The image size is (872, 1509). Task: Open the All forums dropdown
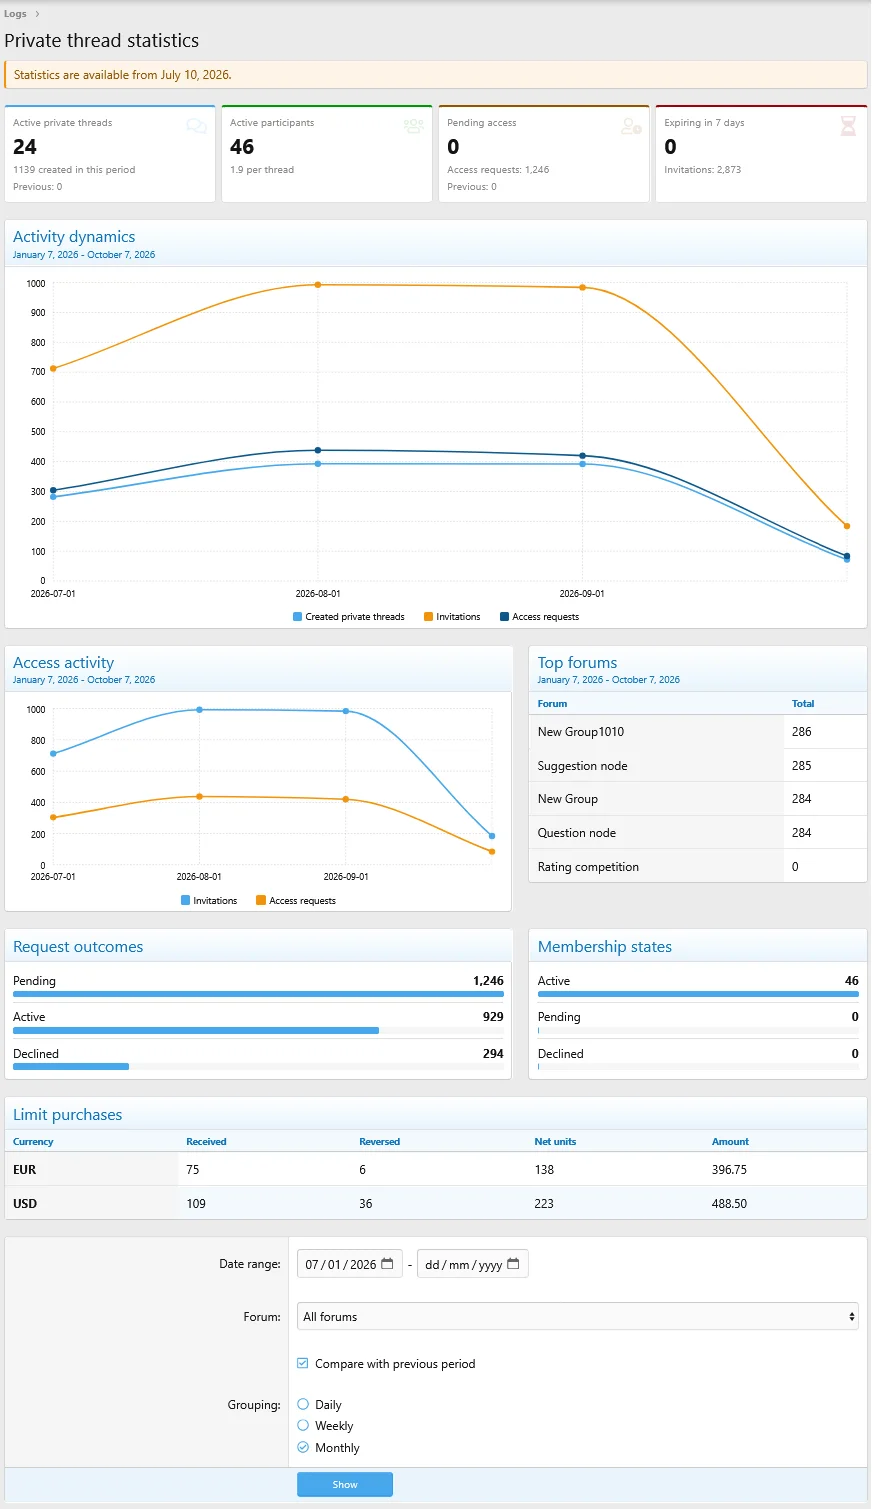(578, 1316)
